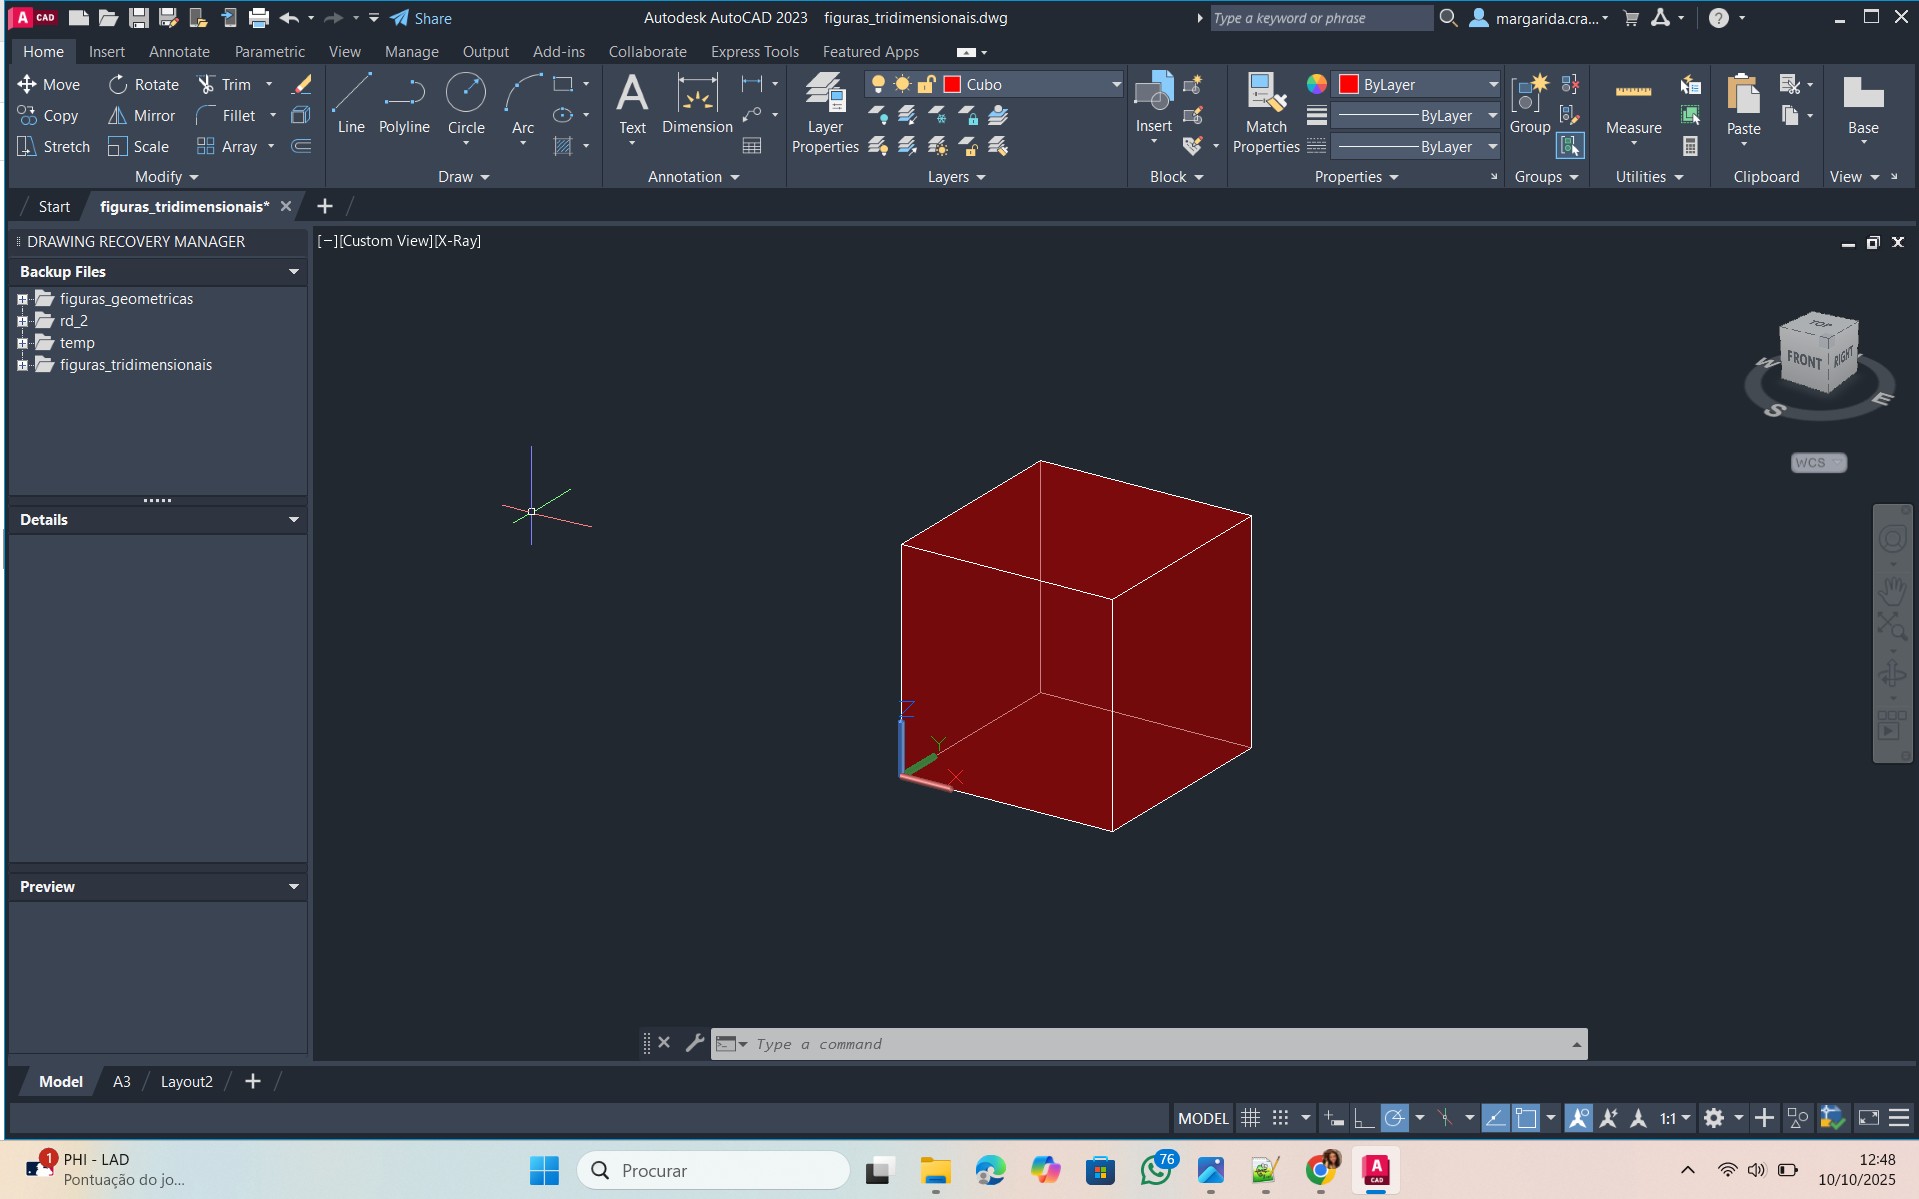Click the WCS coordinate system button
1919x1199 pixels.
[1817, 463]
